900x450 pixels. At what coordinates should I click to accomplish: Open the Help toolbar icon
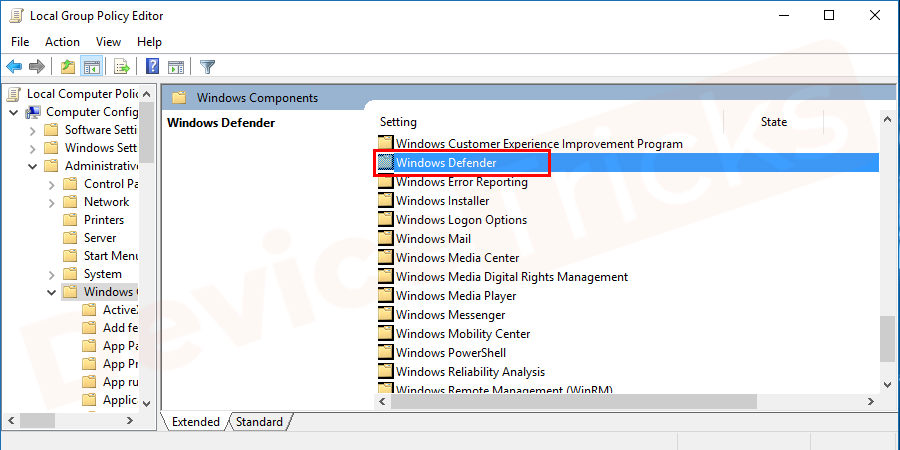[153, 67]
